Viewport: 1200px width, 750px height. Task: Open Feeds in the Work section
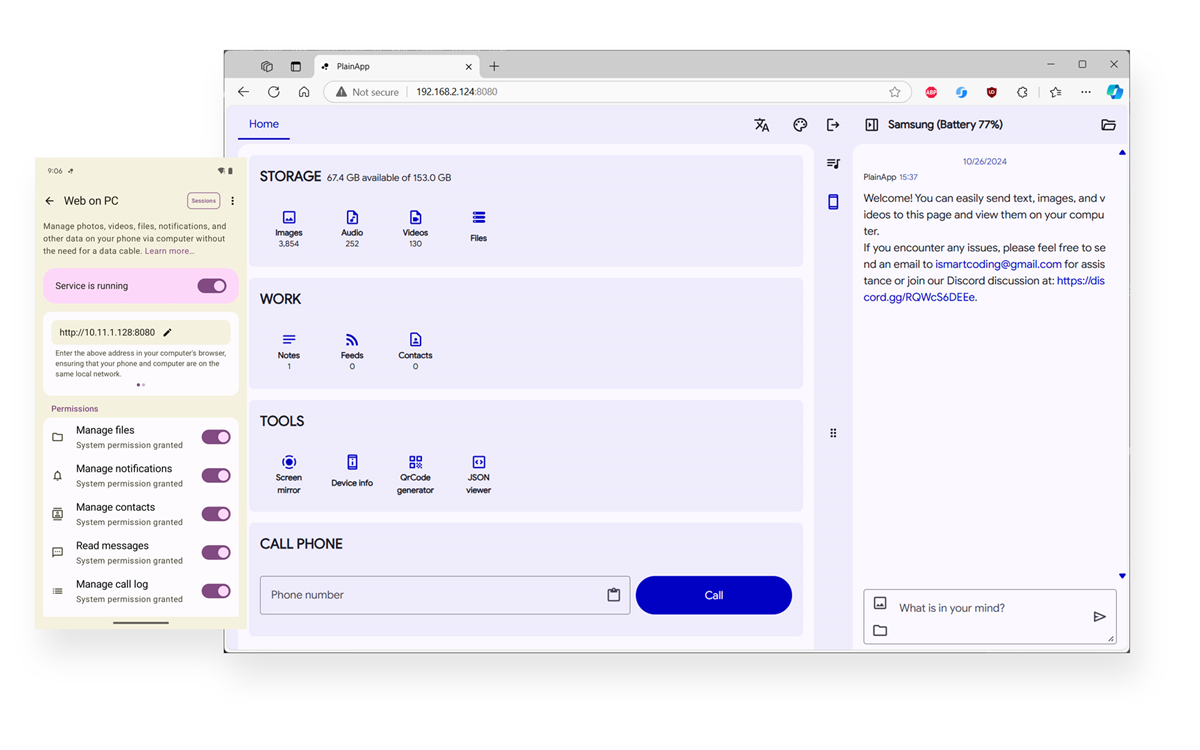pyautogui.click(x=352, y=351)
